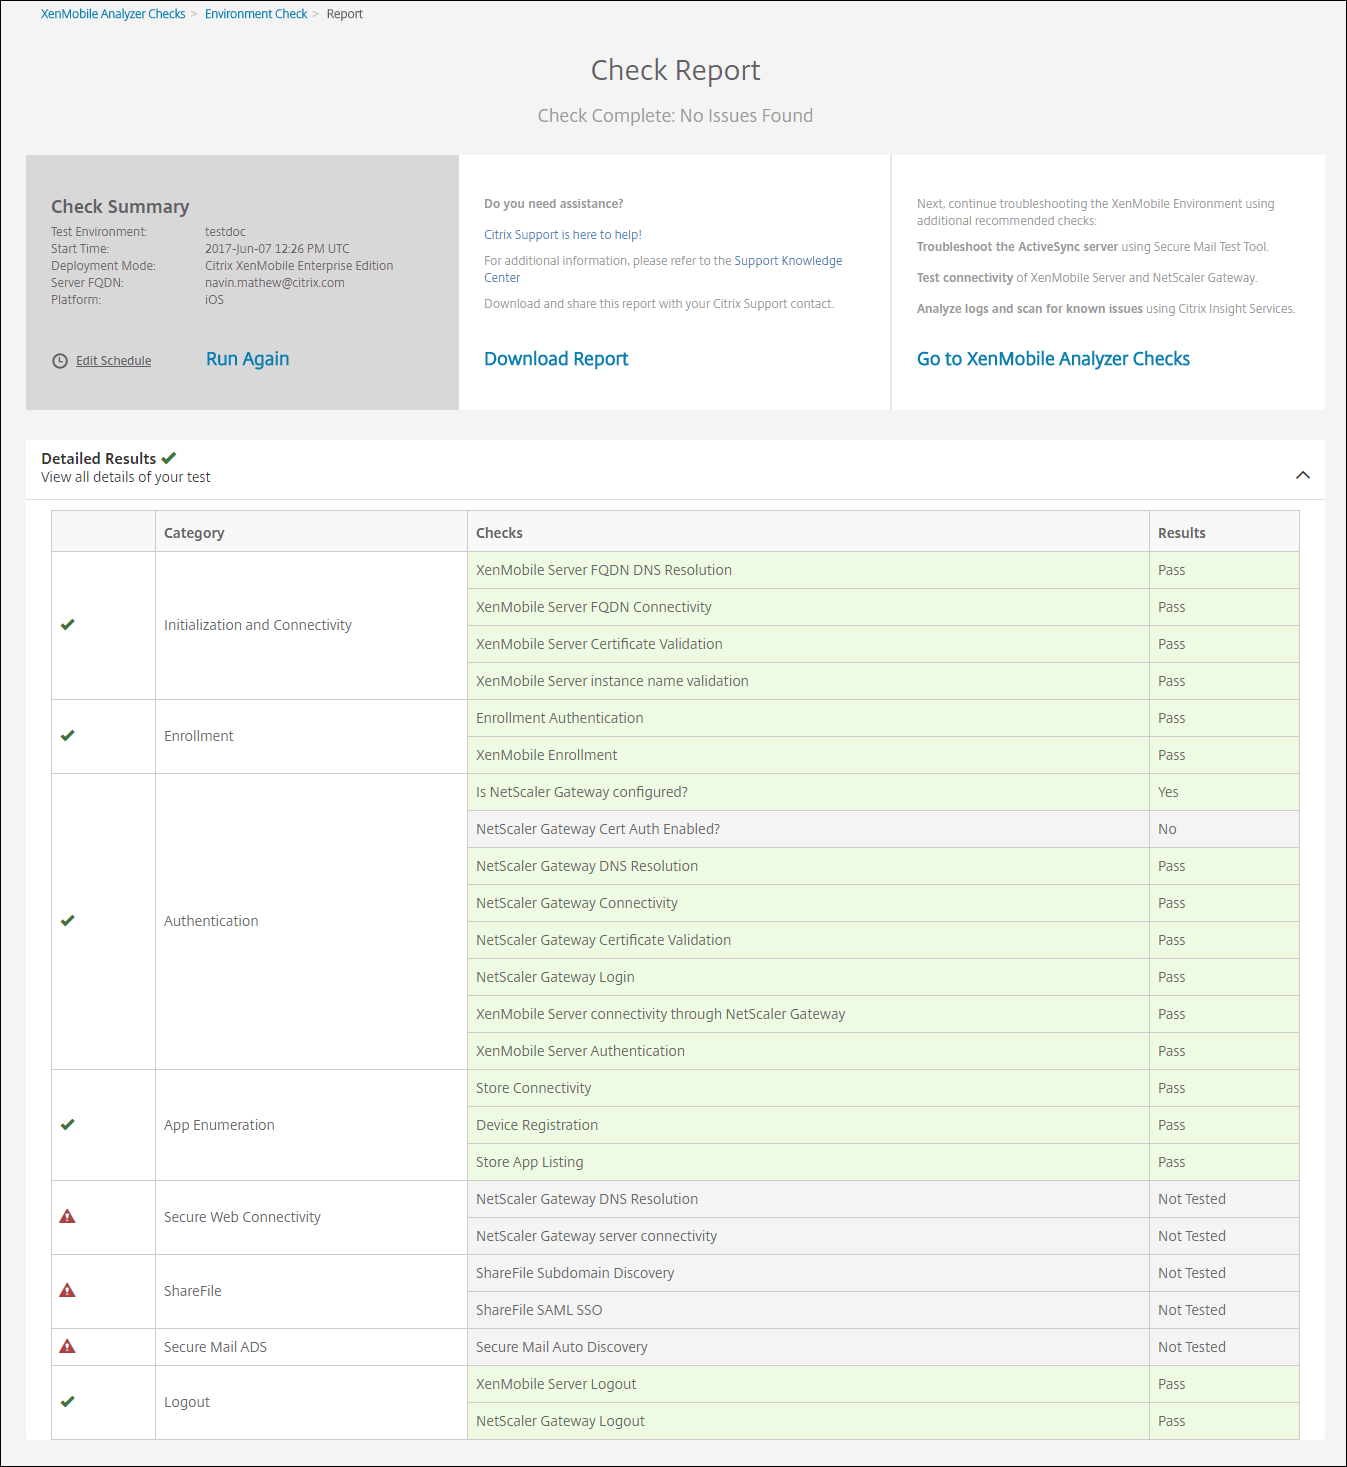Click 'NetScaler Gateway Login' check
Image resolution: width=1347 pixels, height=1467 pixels.
(808, 977)
